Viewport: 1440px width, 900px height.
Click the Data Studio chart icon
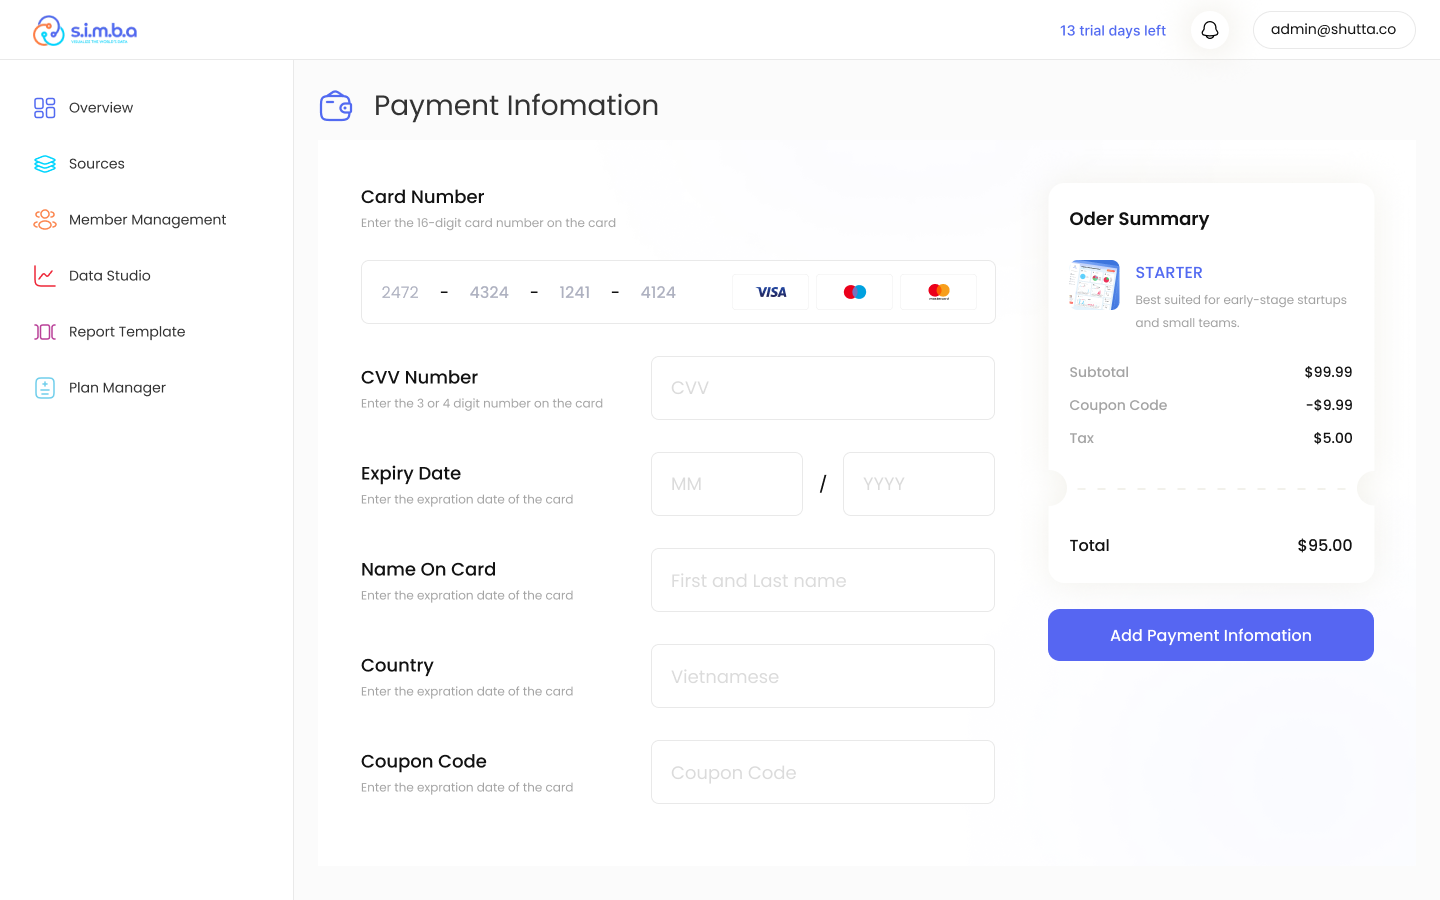pyautogui.click(x=45, y=276)
